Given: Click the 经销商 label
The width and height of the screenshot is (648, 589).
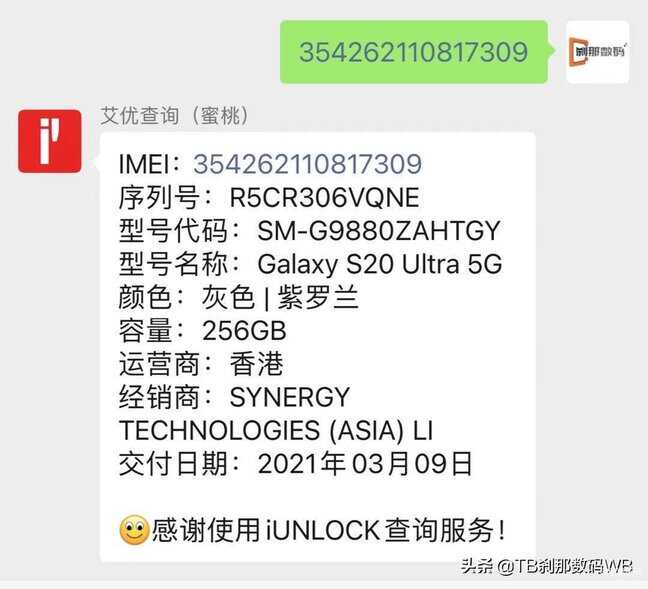Looking at the screenshot, I should coord(159,397).
